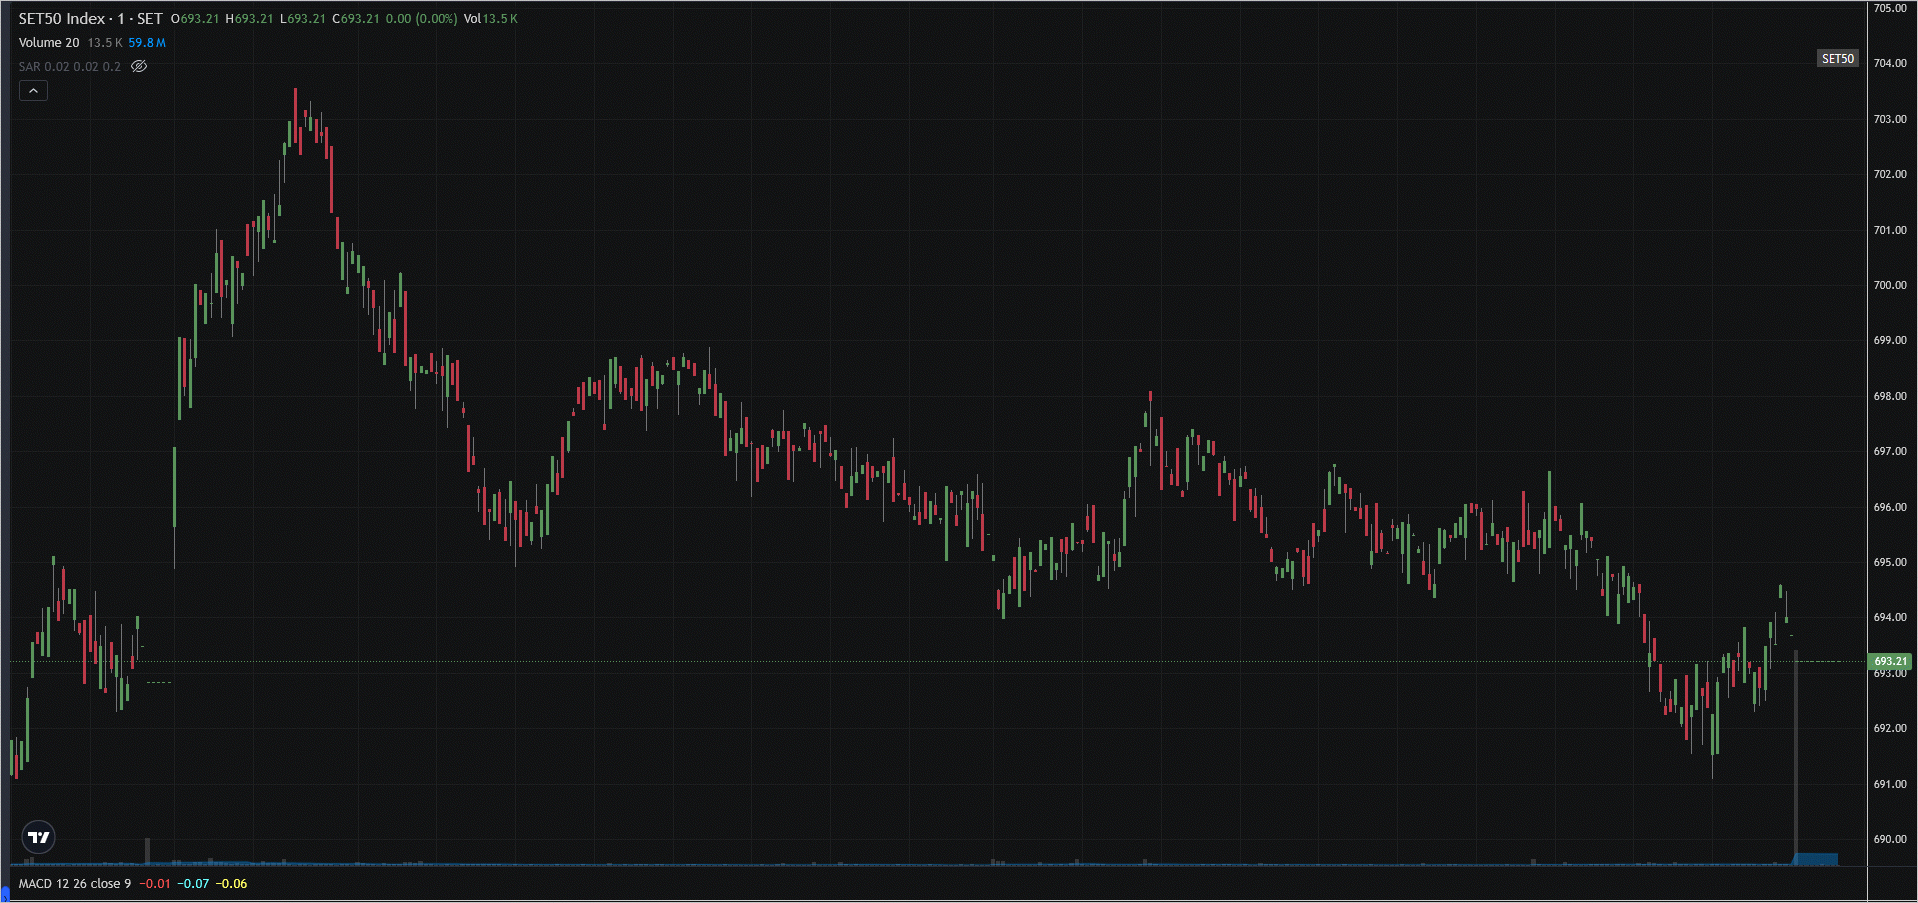Click the 694.00 price axis label
Screen dimensions: 1918x903
[x=1890, y=617]
